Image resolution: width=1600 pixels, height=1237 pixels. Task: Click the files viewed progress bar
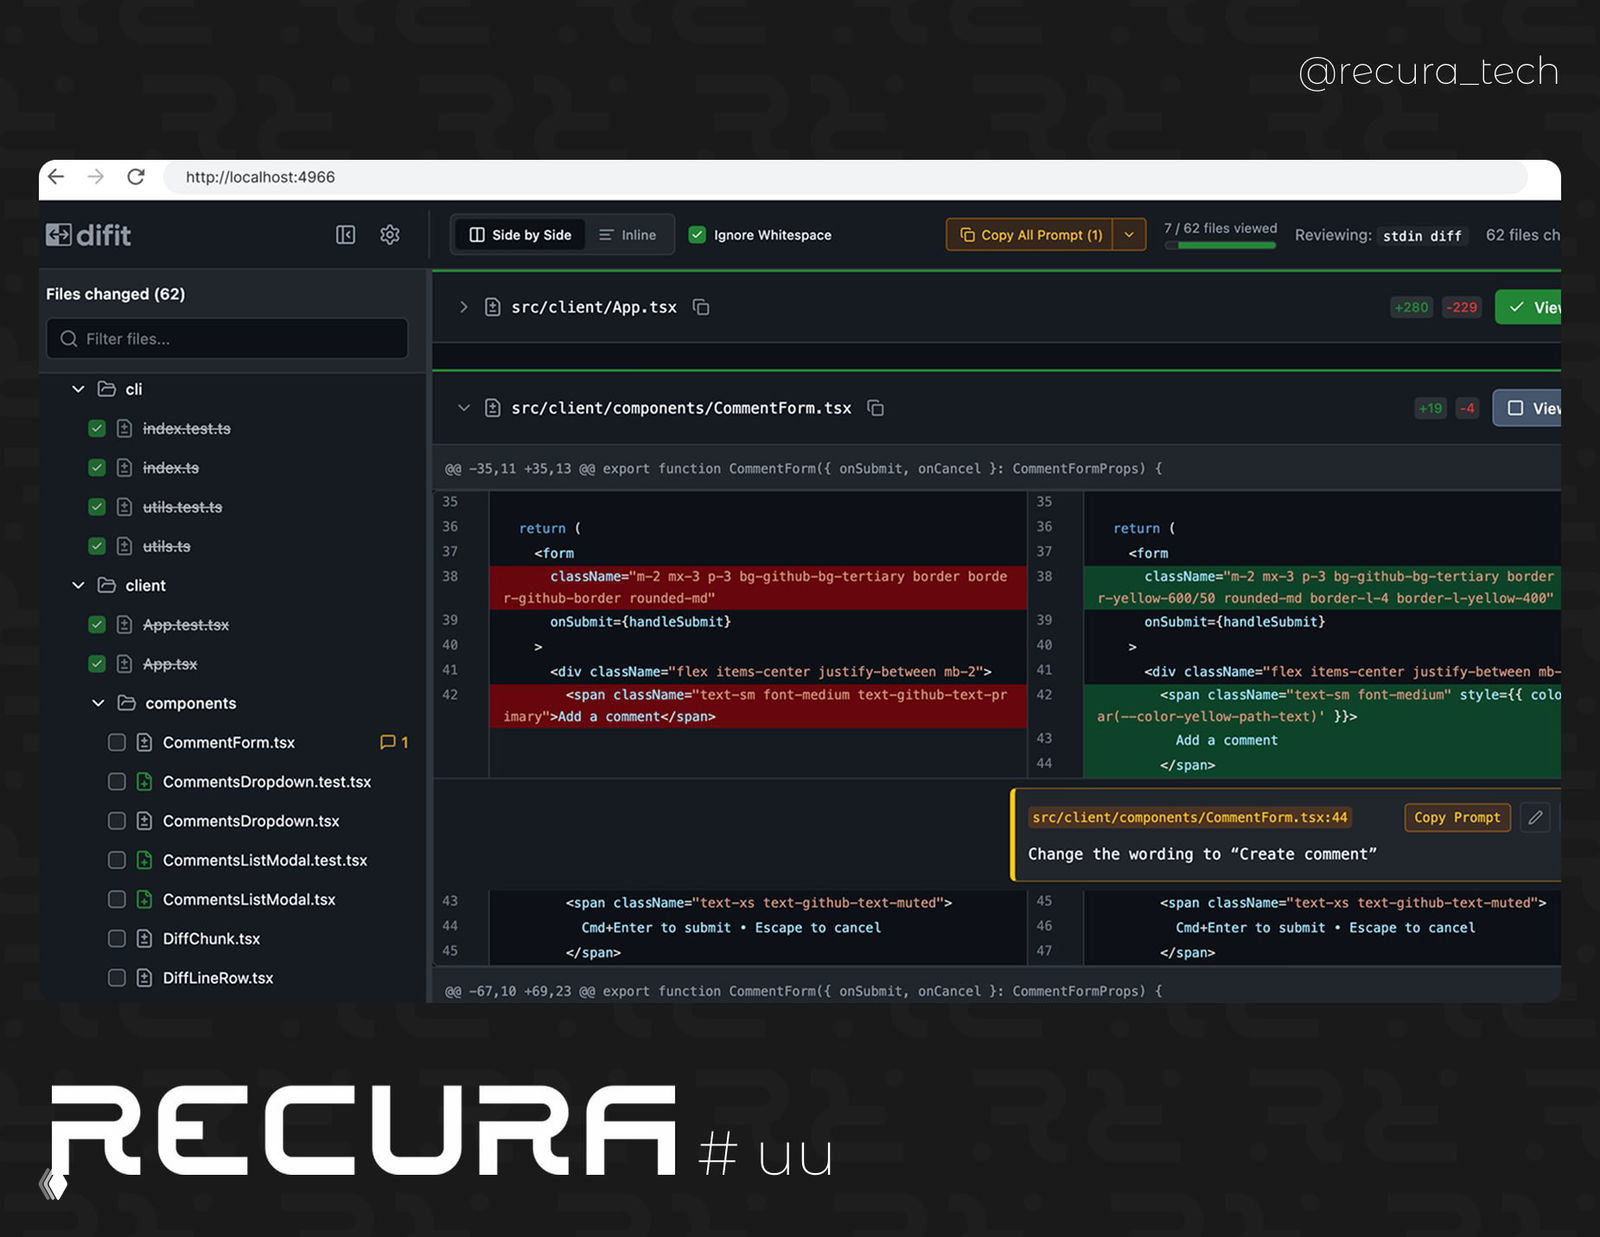pos(1220,246)
